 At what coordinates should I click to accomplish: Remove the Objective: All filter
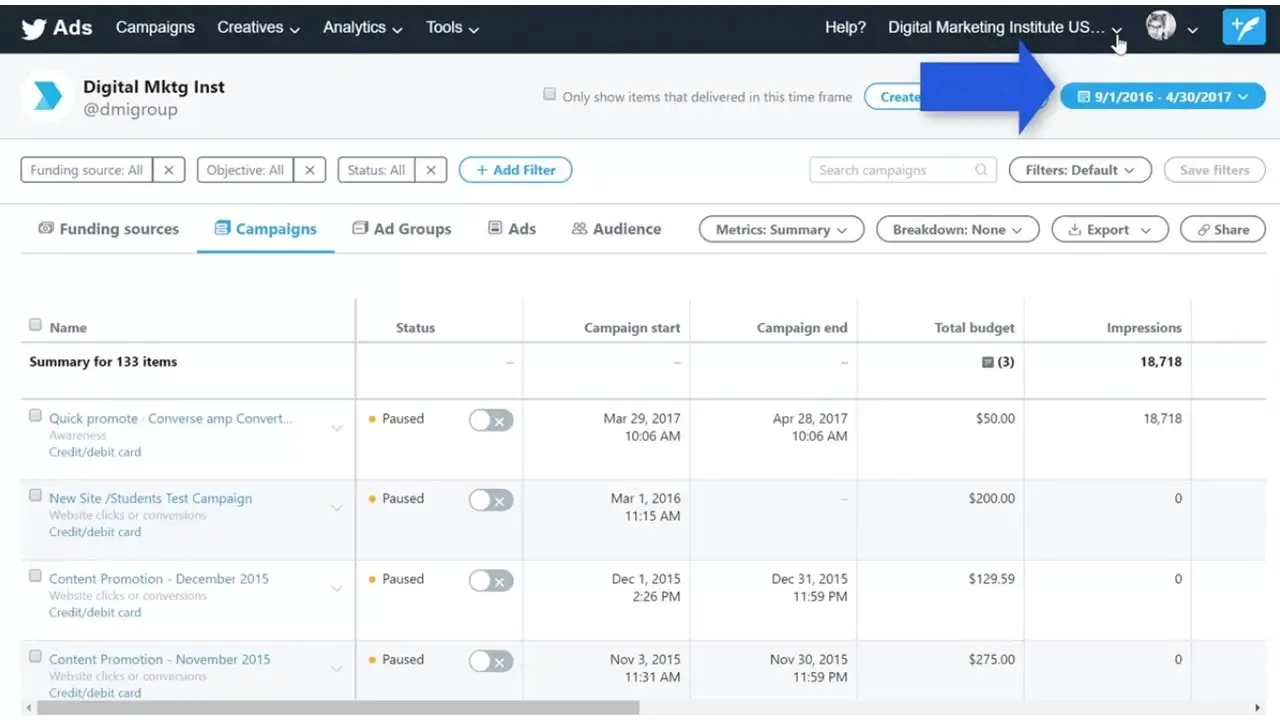(x=310, y=170)
